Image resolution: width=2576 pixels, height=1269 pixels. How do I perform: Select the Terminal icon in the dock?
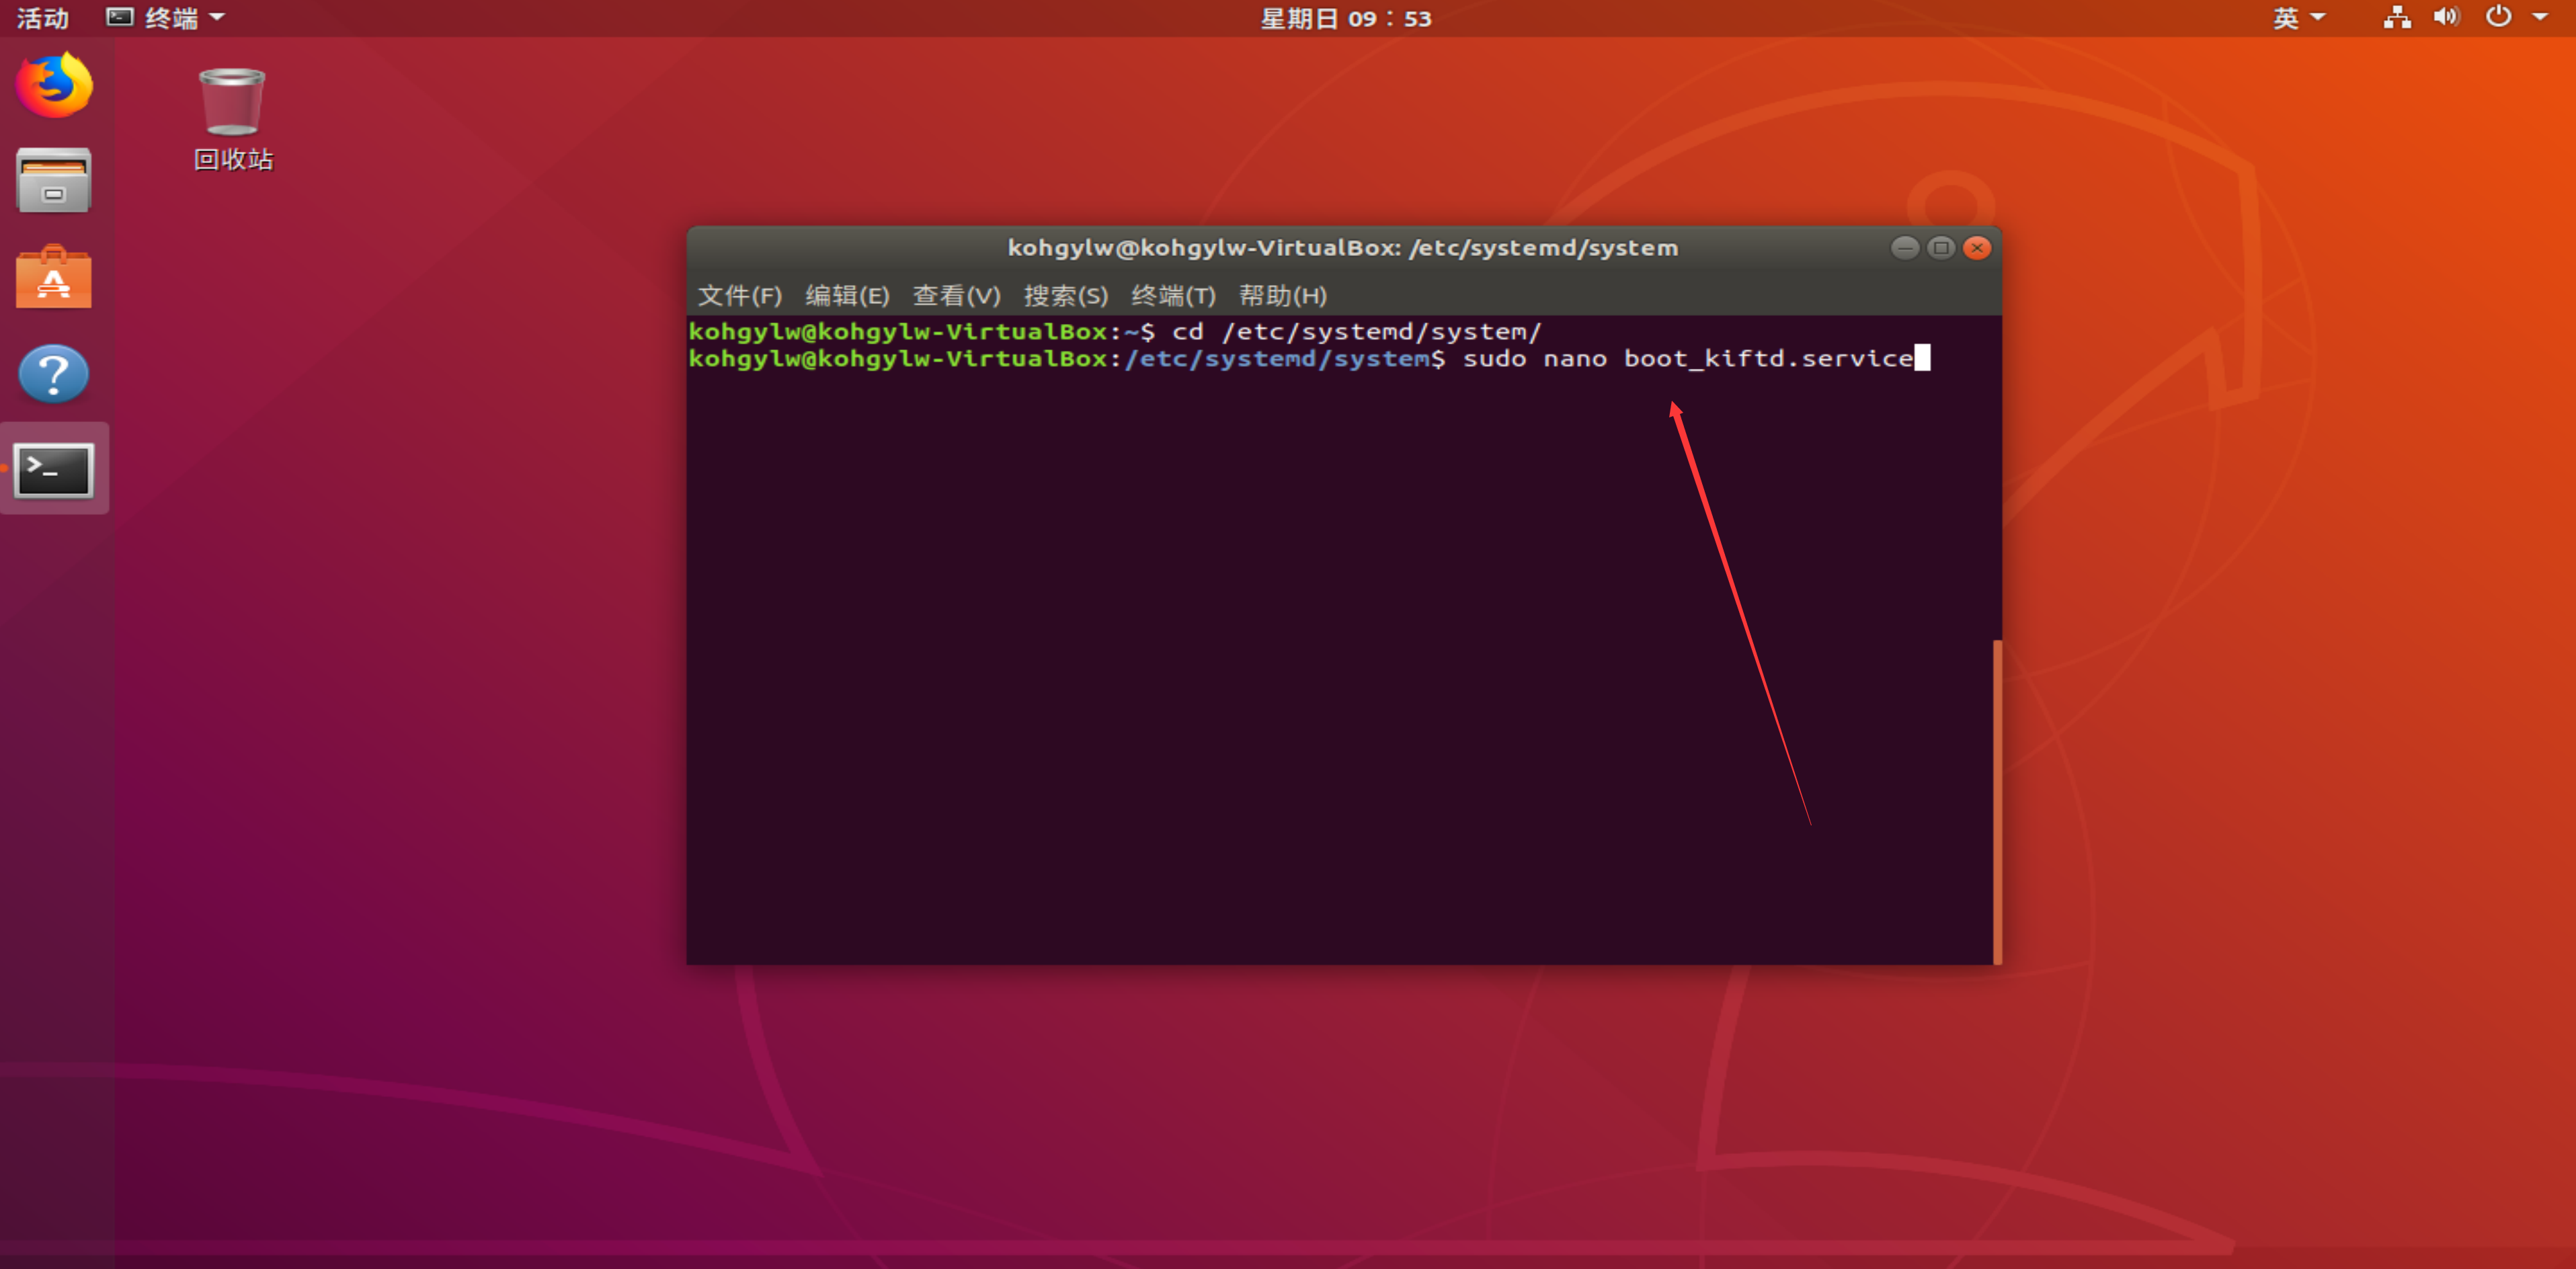click(53, 470)
